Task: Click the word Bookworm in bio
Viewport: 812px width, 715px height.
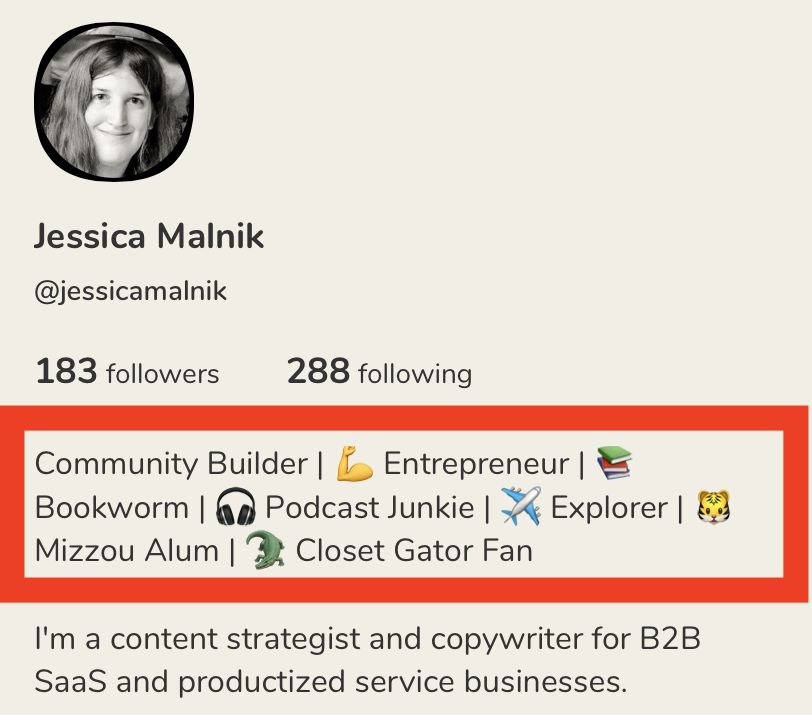Action: click(111, 508)
